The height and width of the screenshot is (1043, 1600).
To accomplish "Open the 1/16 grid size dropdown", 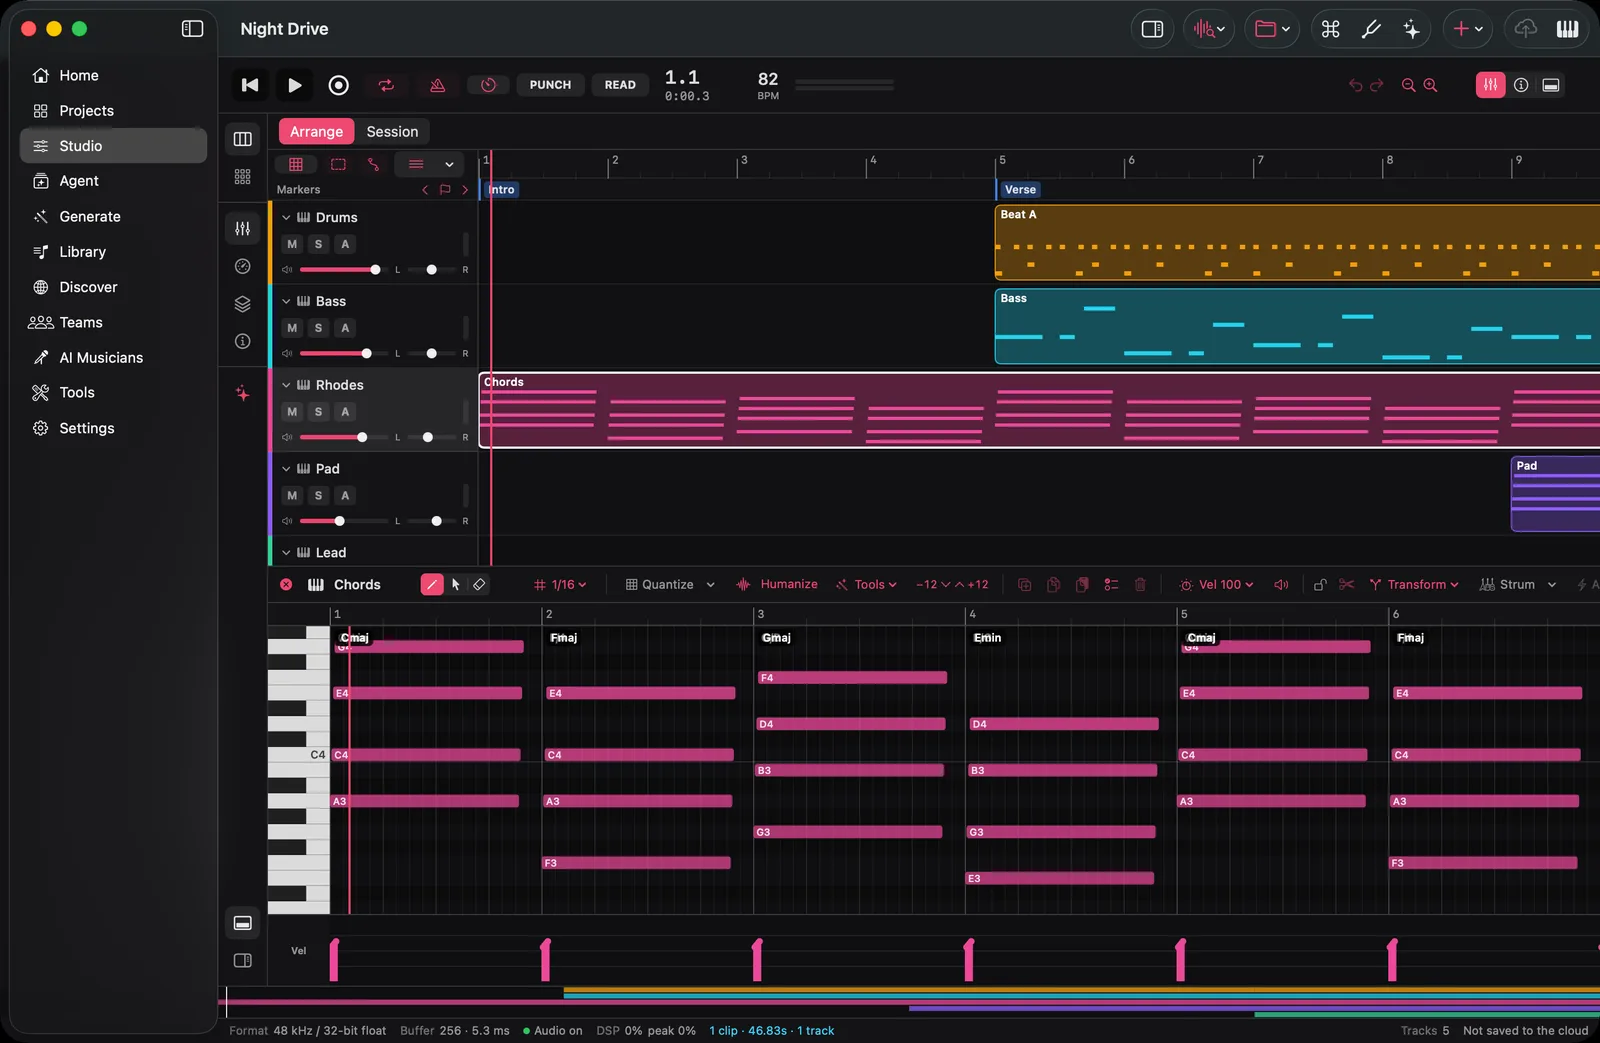I will 560,585.
